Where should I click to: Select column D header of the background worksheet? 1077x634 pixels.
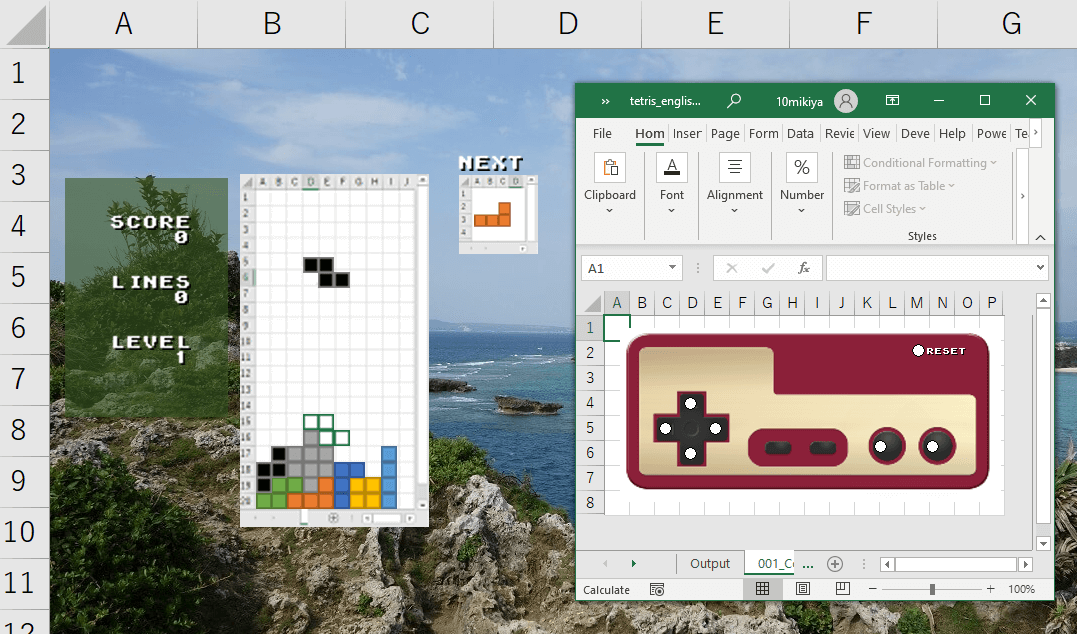[567, 24]
